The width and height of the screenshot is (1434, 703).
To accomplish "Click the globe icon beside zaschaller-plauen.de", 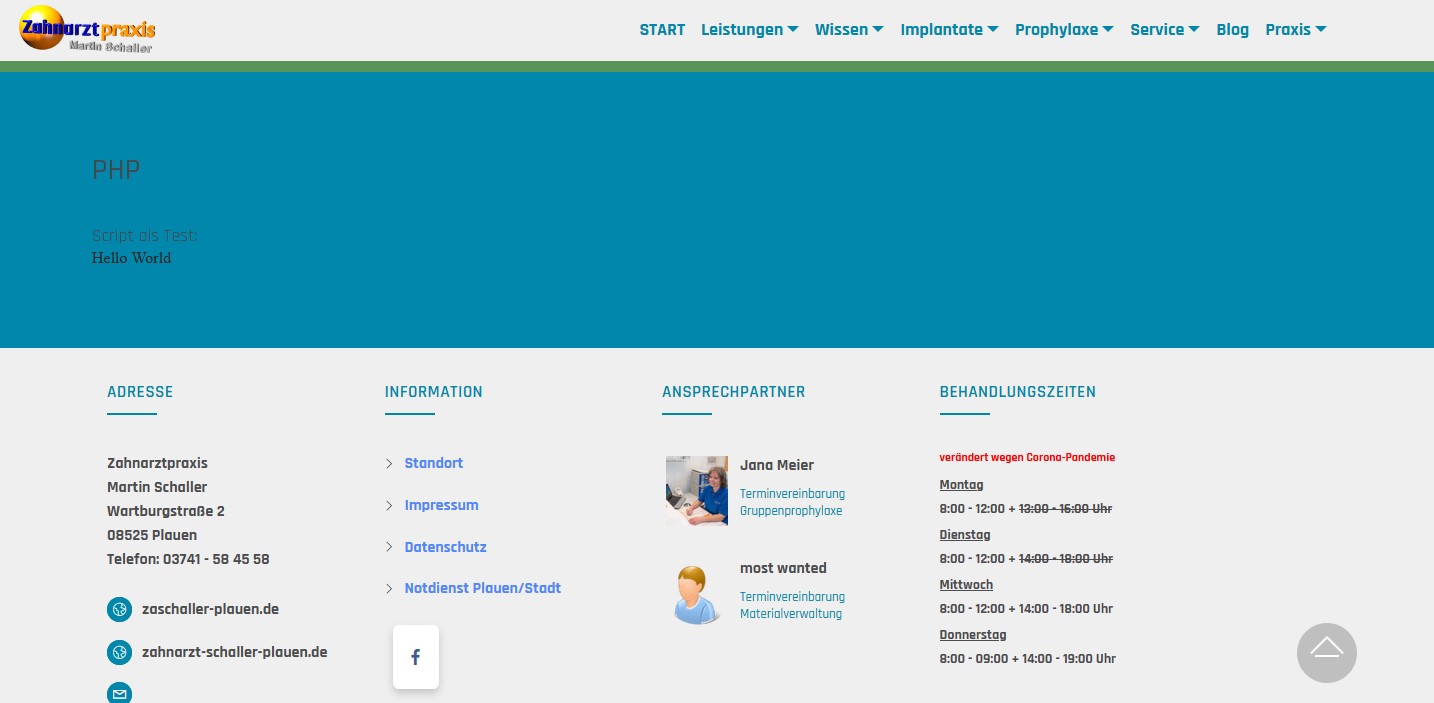I will click(x=120, y=609).
